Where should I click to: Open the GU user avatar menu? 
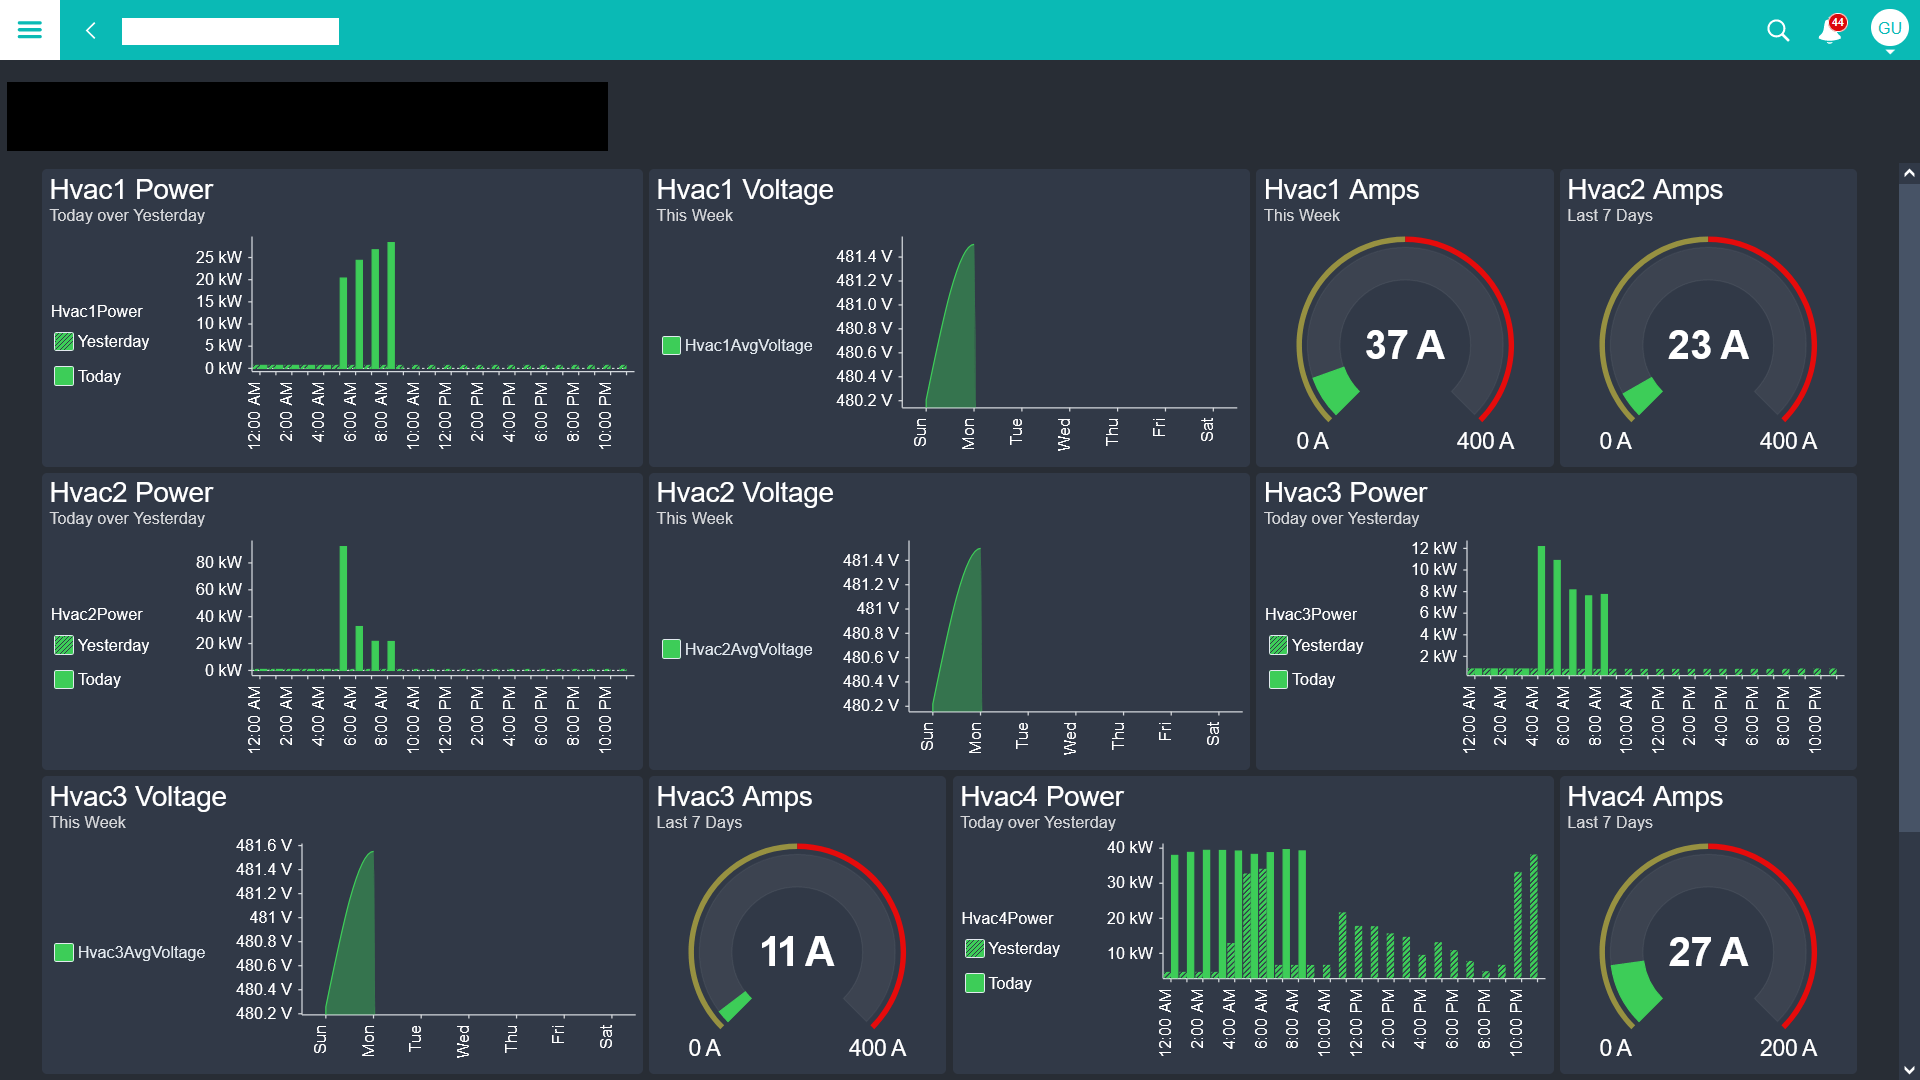coord(1889,28)
